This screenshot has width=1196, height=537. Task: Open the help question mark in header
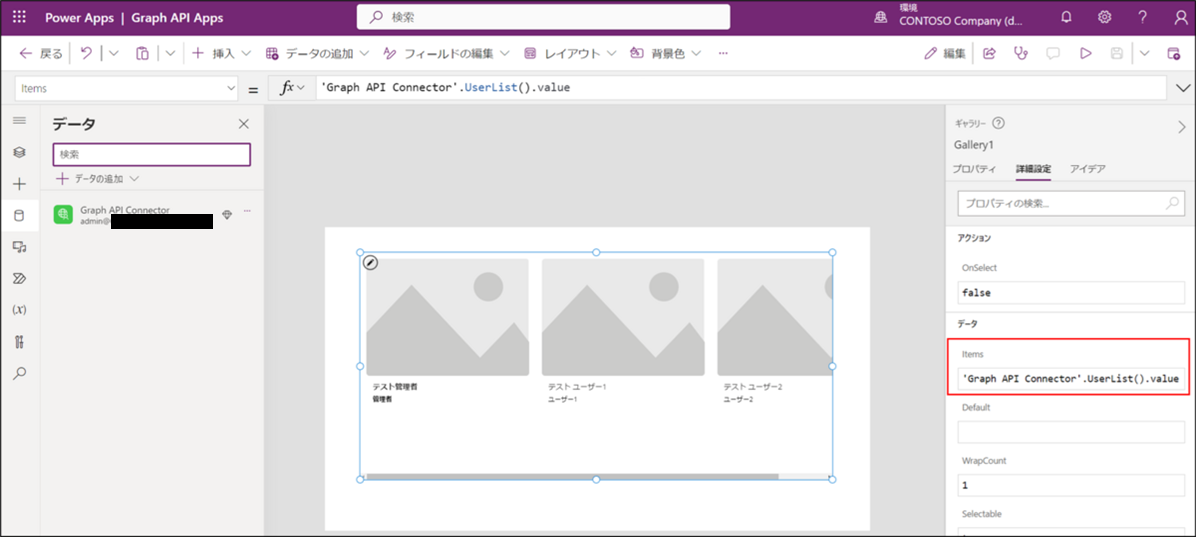pos(1143,18)
